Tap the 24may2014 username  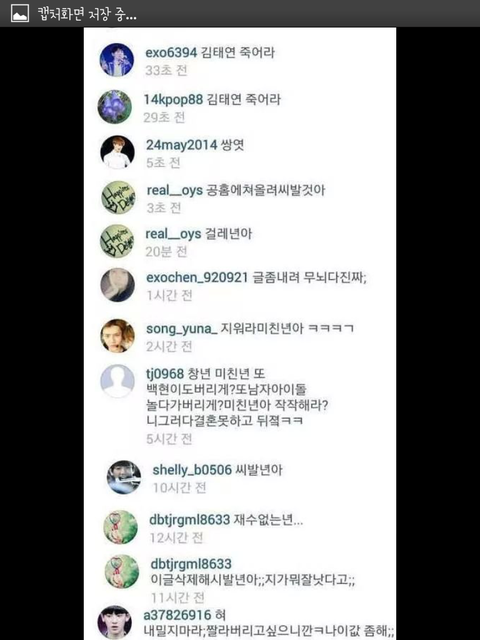point(182,145)
